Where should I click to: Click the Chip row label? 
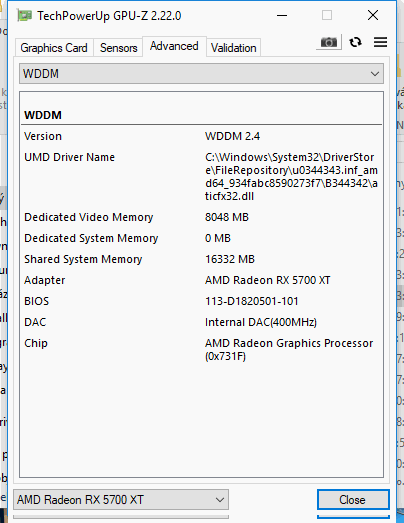36,343
